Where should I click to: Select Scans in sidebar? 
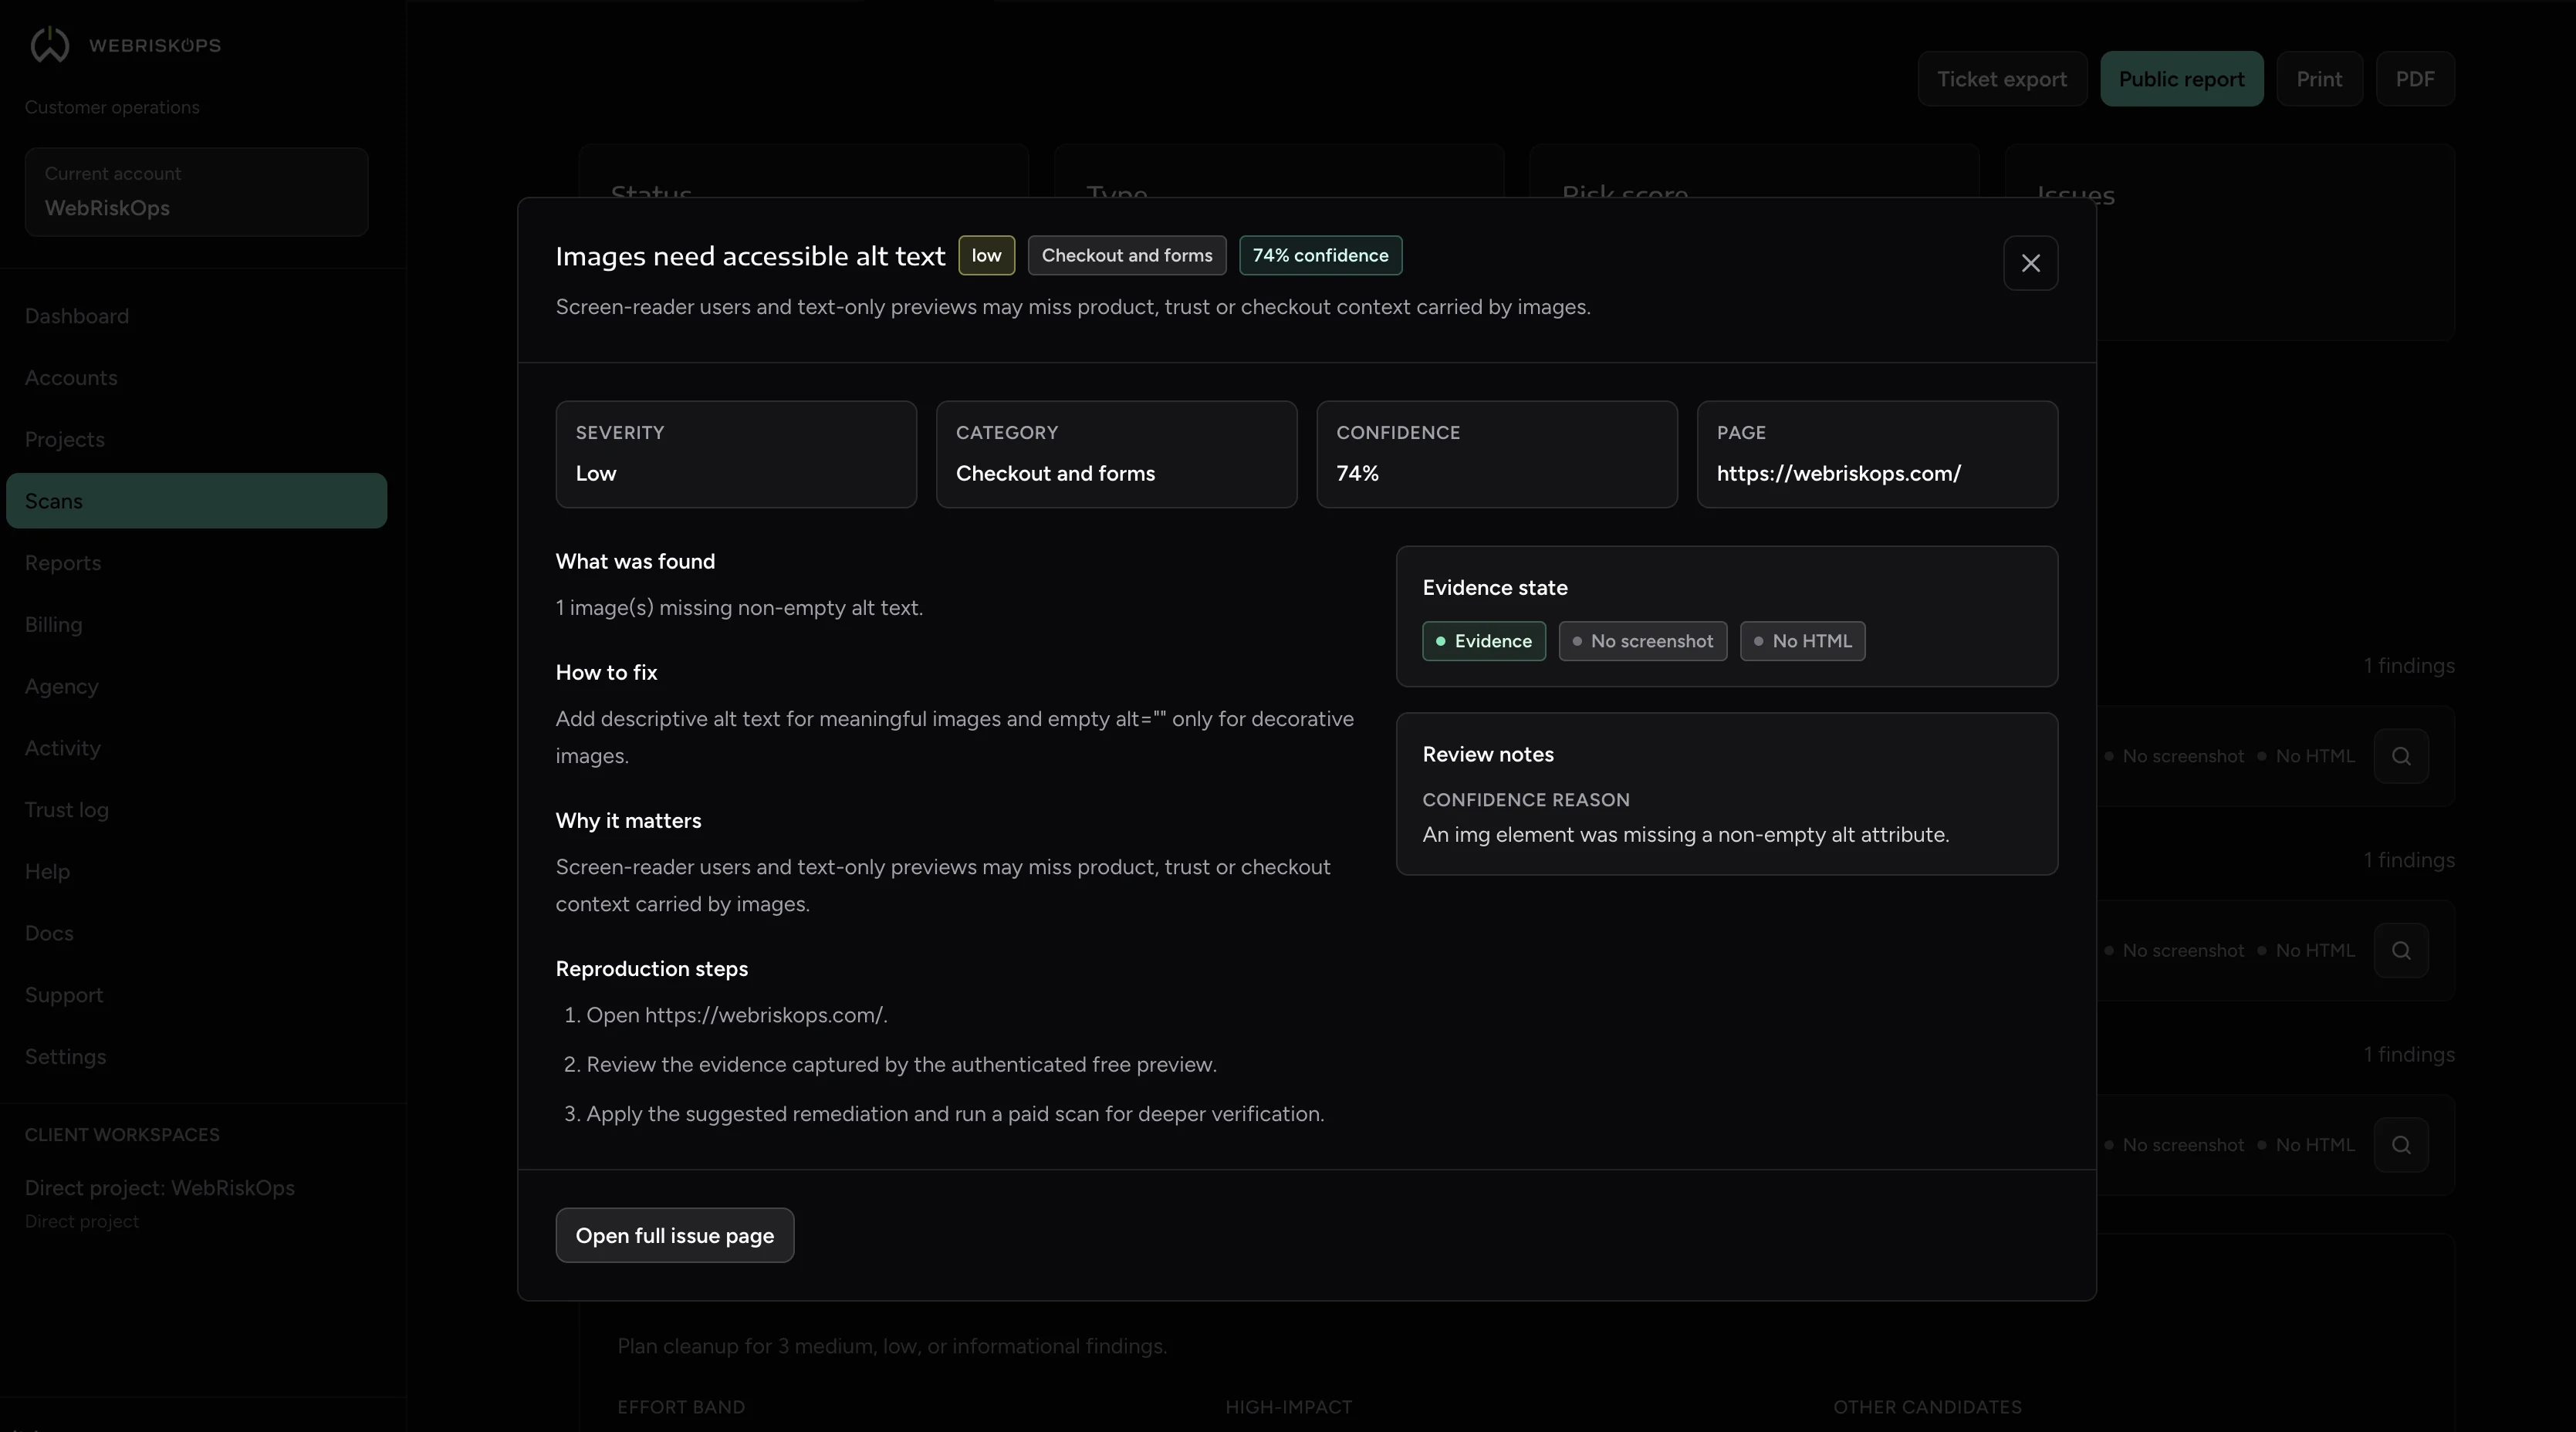pyautogui.click(x=196, y=501)
